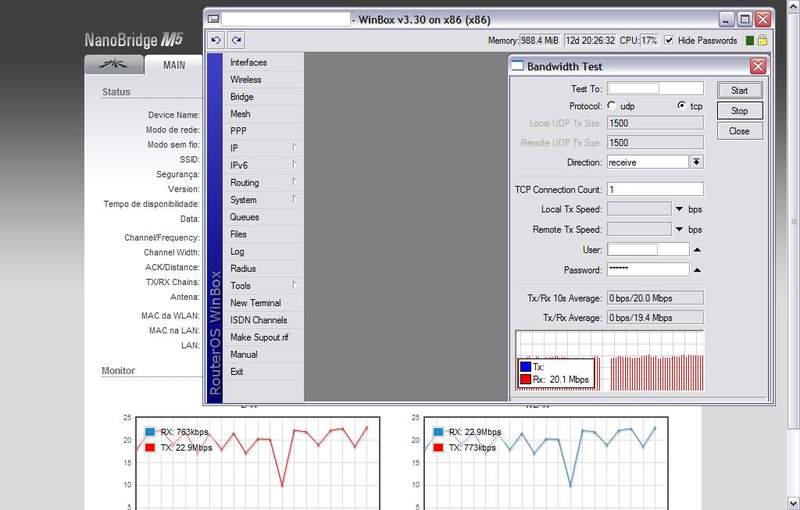This screenshot has height=510, width=800.
Task: Open the PPP menu item
Action: tap(263, 131)
